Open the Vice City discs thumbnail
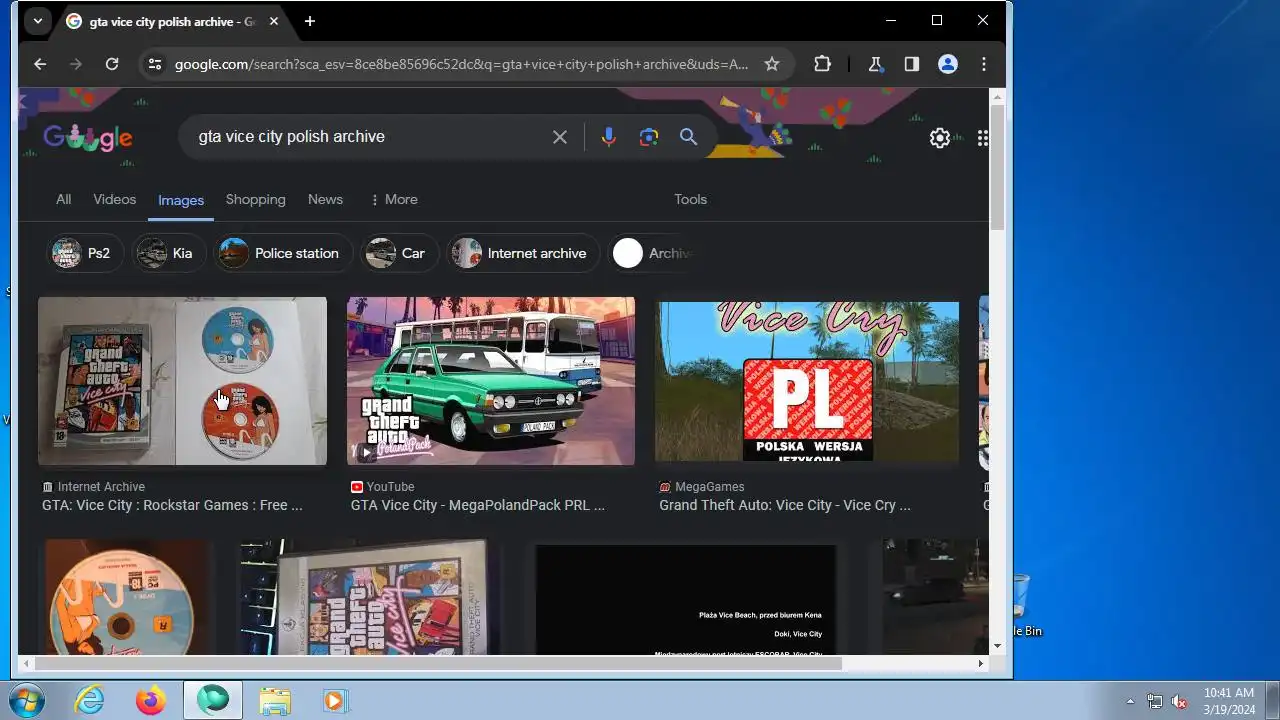Screen dimensions: 1280x720 pos(182,381)
